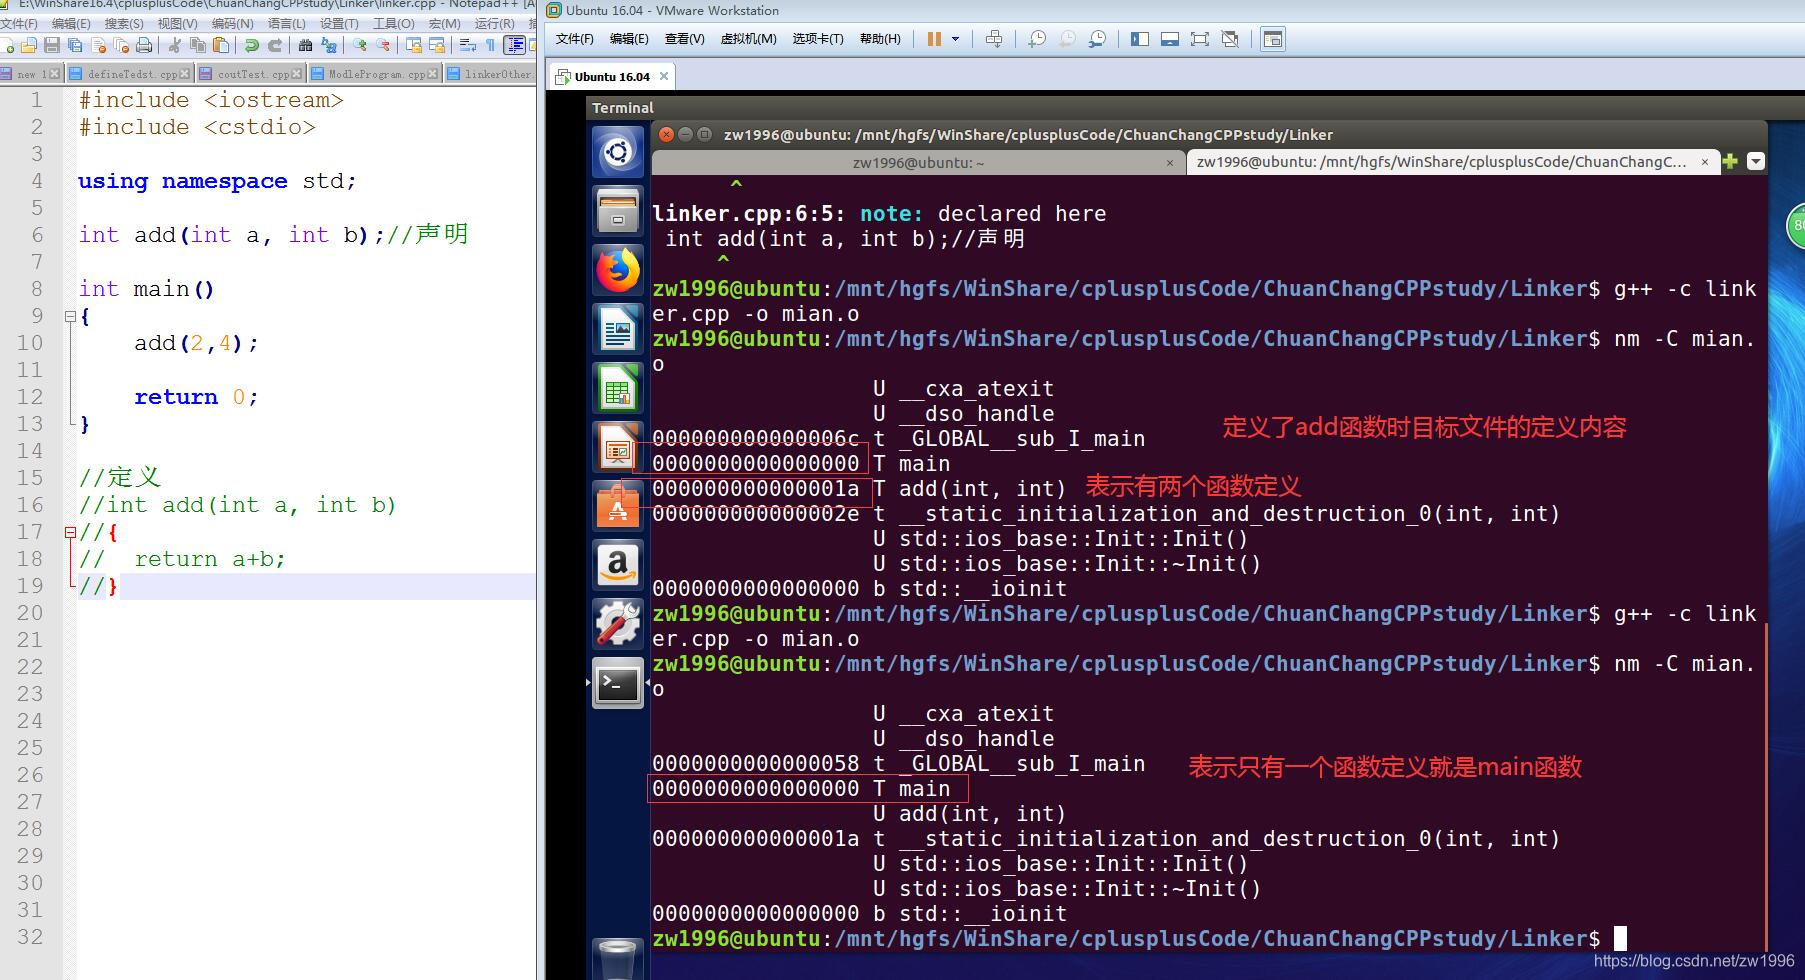Open LibreOffice Calc from the launcher
The width and height of the screenshot is (1805, 980).
[x=618, y=388]
